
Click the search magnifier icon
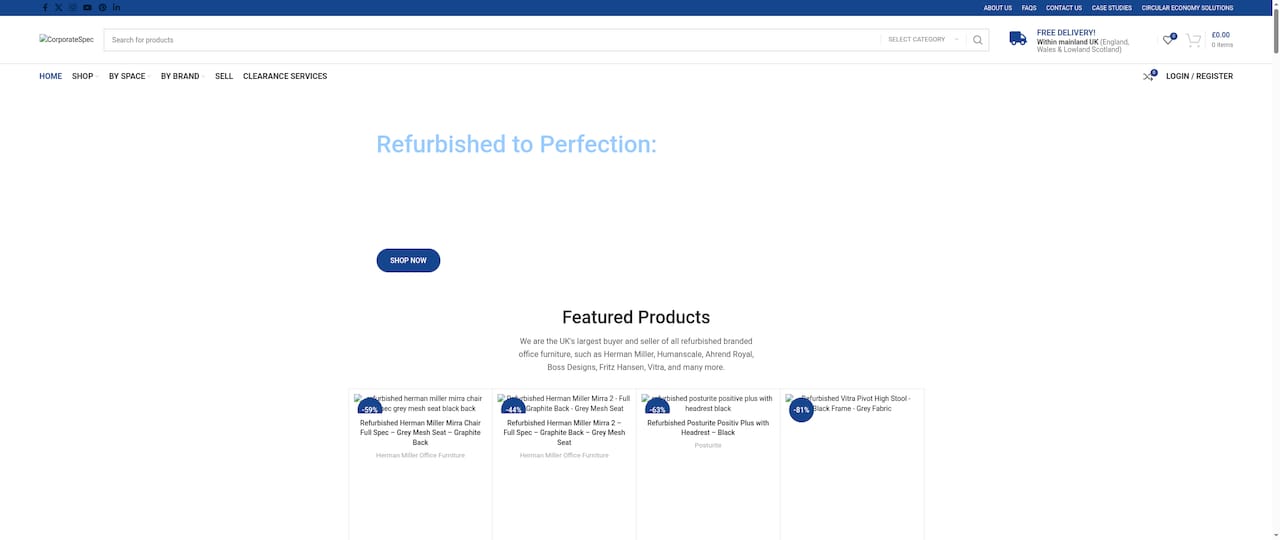978,40
